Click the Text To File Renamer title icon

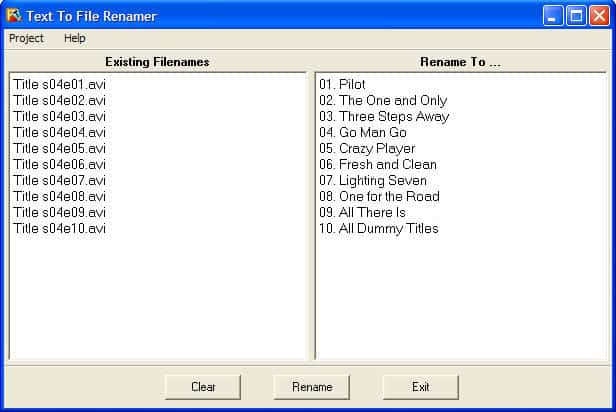(x=14, y=15)
